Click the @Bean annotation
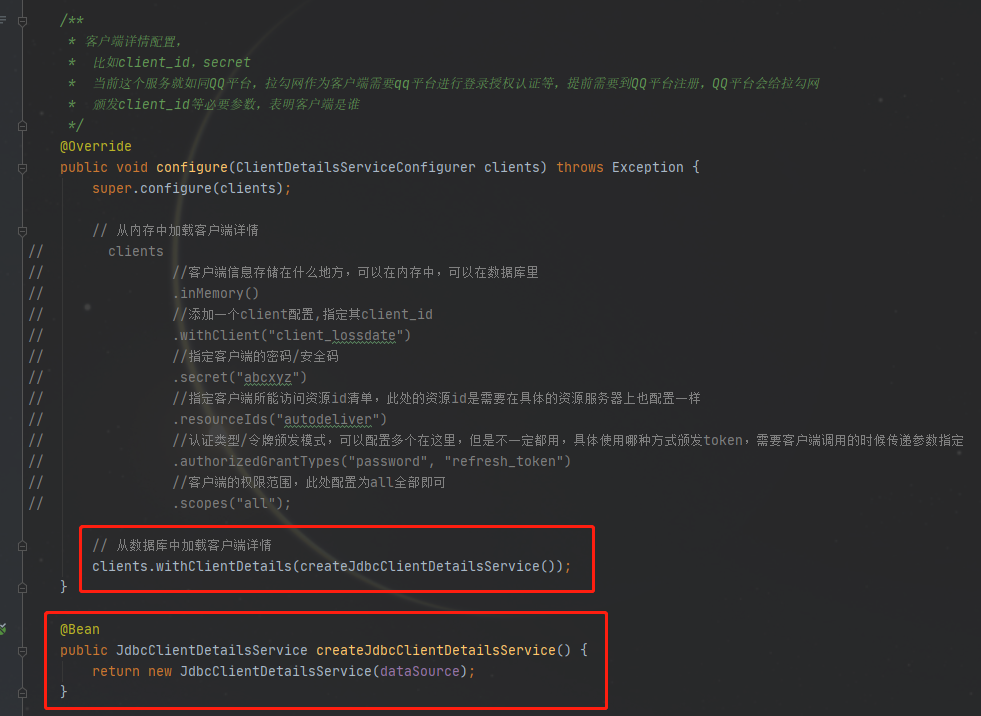 pyautogui.click(x=79, y=630)
